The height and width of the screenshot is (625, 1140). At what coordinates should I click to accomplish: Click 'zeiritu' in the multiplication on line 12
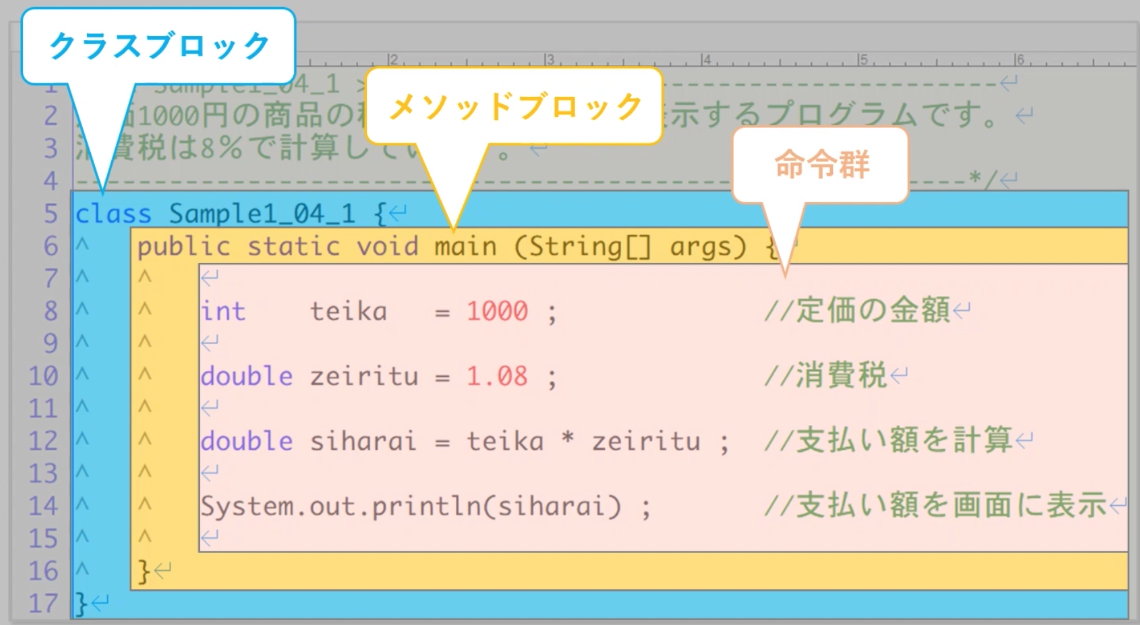[x=646, y=440]
